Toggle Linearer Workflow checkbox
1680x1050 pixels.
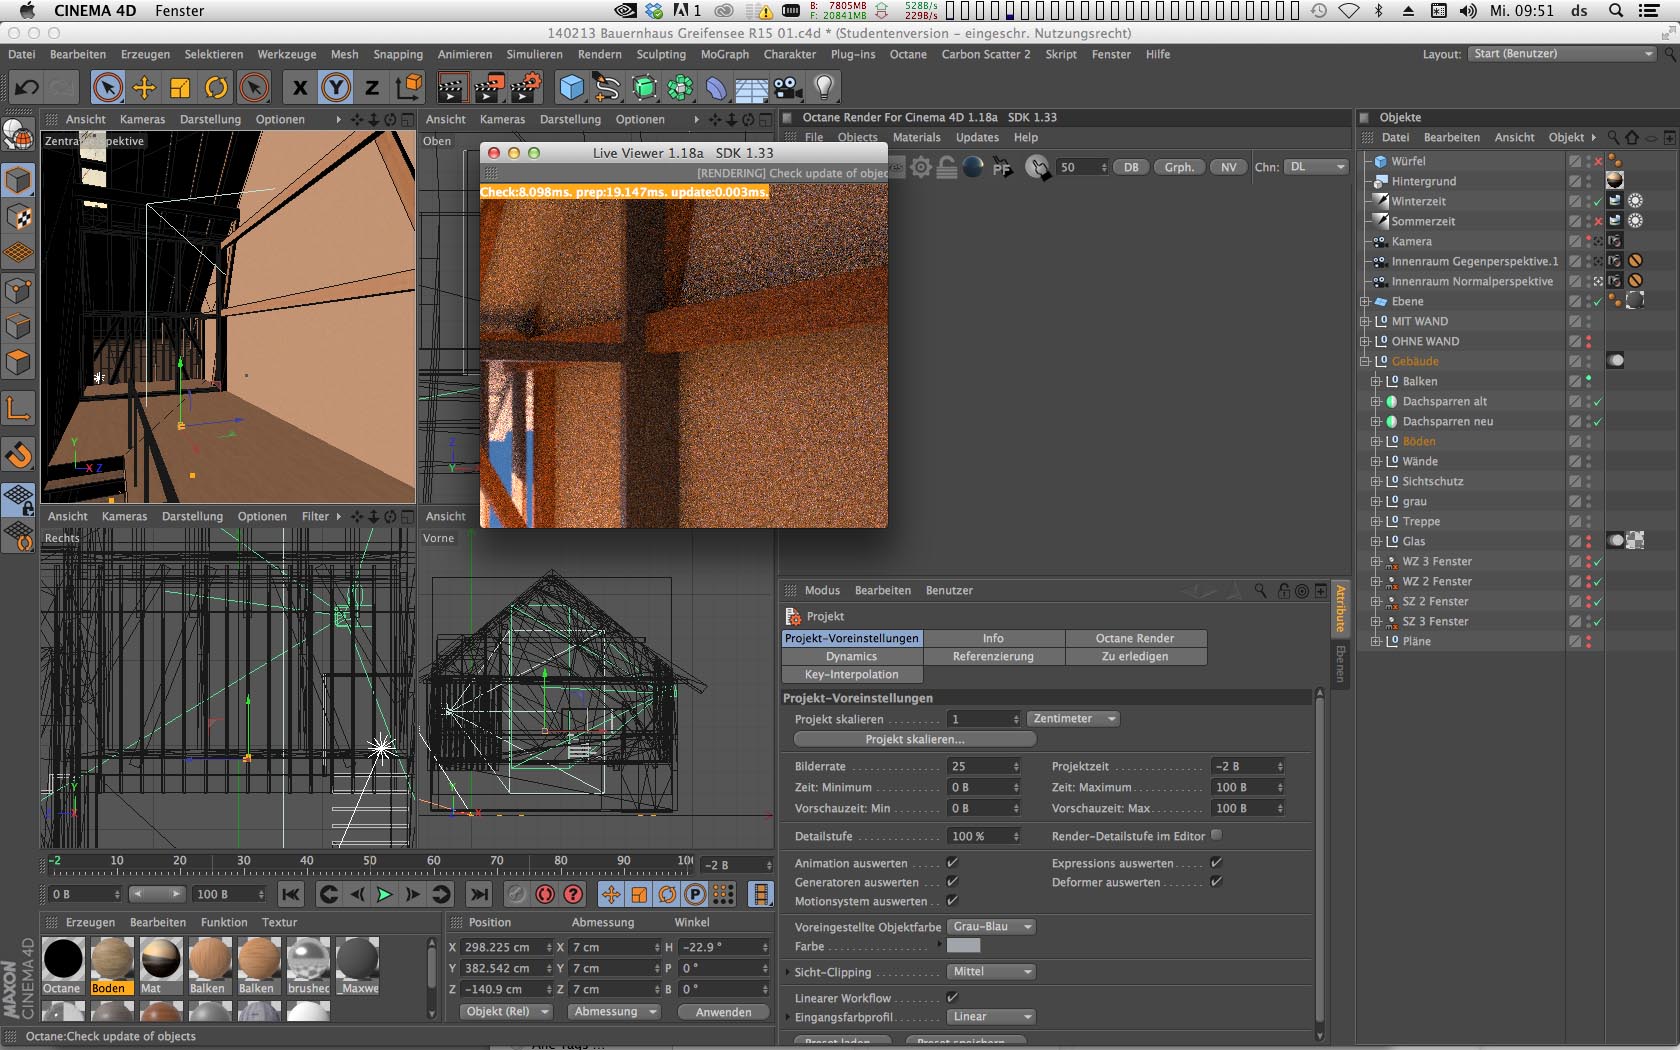click(952, 997)
